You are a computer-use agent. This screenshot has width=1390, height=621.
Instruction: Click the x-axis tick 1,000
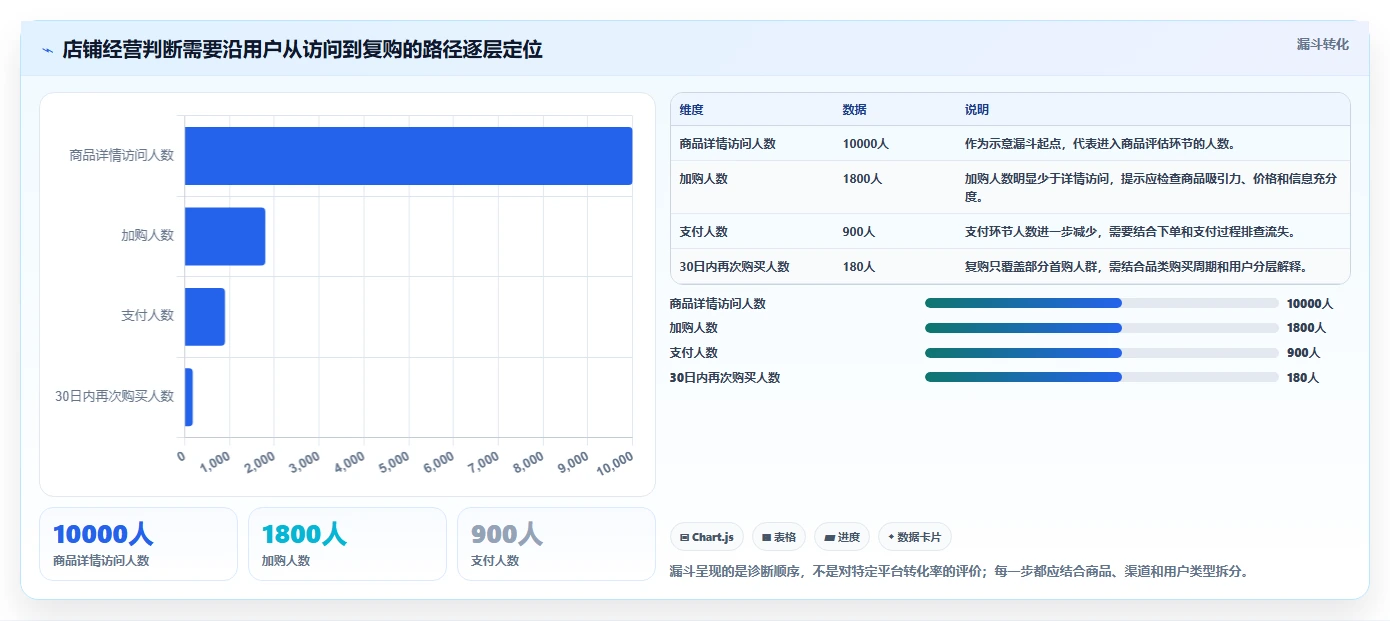[214, 461]
